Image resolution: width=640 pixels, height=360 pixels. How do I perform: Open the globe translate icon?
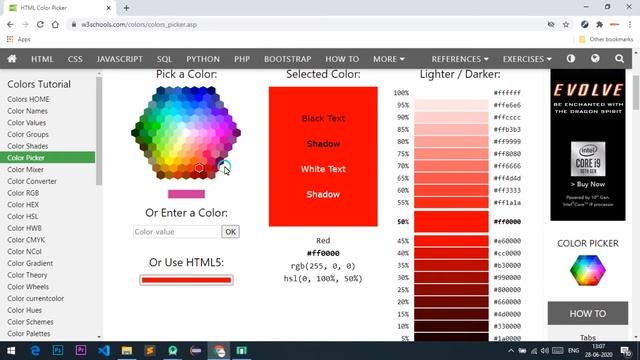(x=595, y=59)
